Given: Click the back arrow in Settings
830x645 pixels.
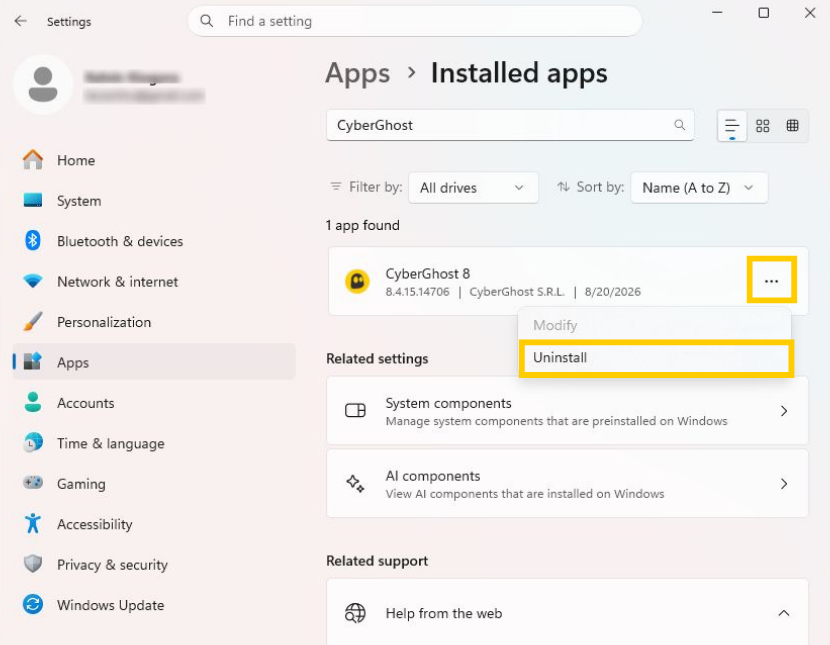Looking at the screenshot, I should click(x=21, y=21).
